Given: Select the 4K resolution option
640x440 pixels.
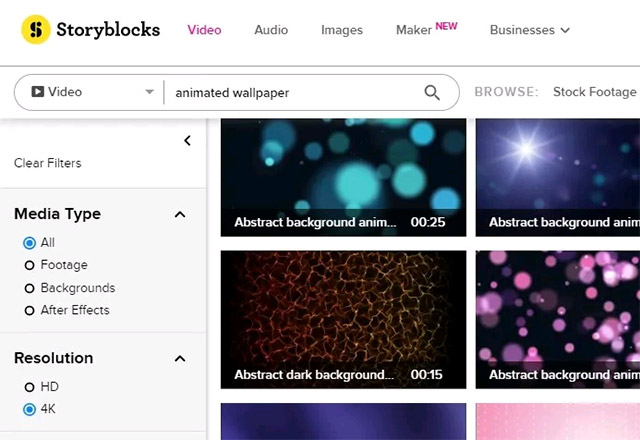Looking at the screenshot, I should tap(30, 409).
